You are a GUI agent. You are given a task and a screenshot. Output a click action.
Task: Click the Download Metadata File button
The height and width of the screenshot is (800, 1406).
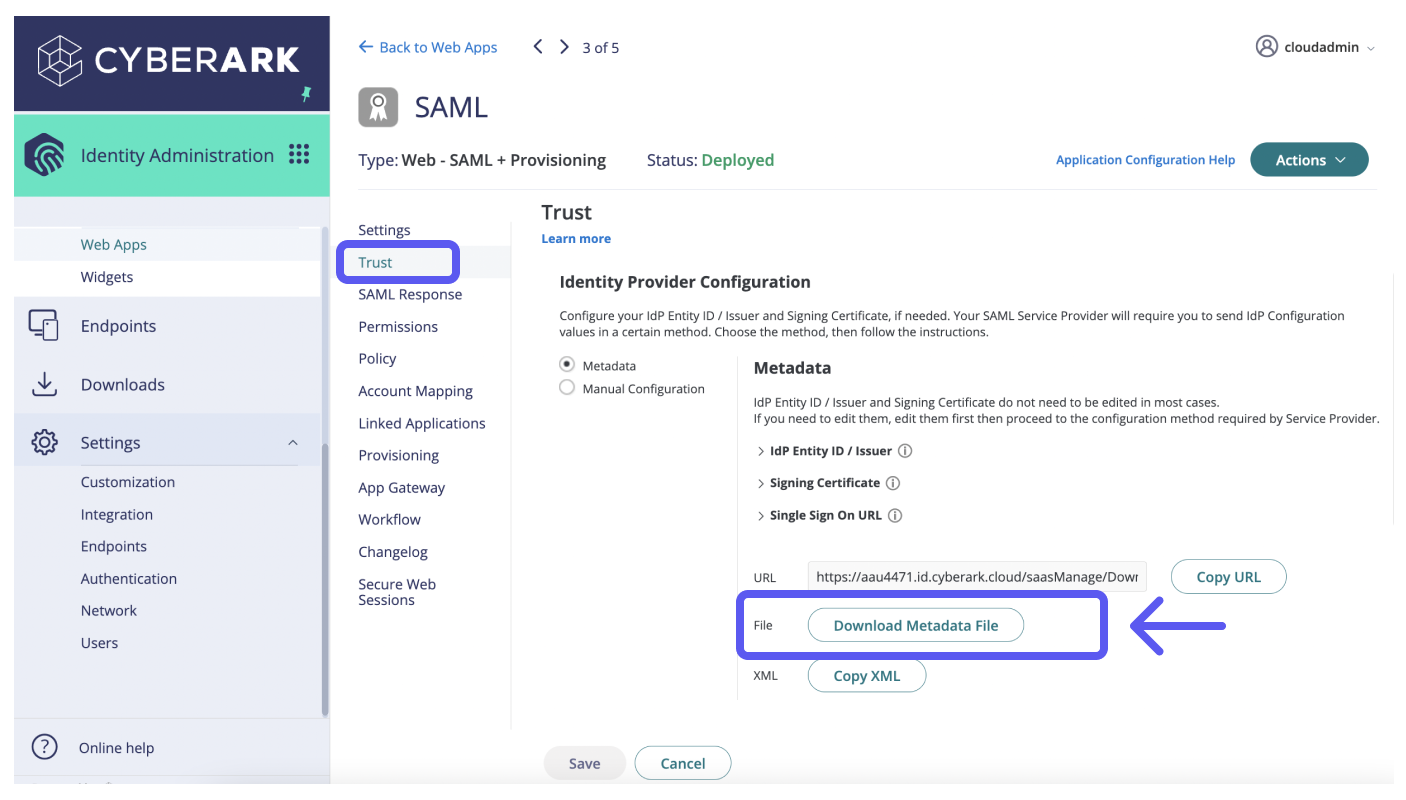[x=915, y=624]
